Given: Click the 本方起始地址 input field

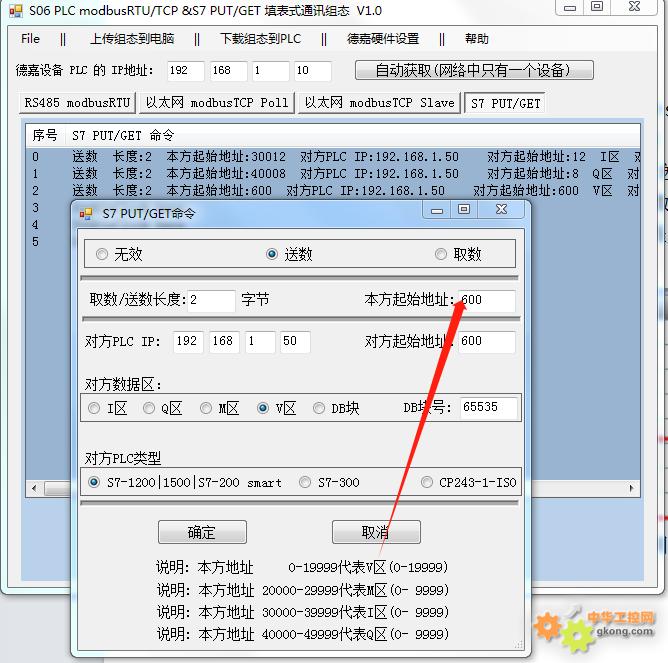Looking at the screenshot, I should pyautogui.click(x=486, y=300).
